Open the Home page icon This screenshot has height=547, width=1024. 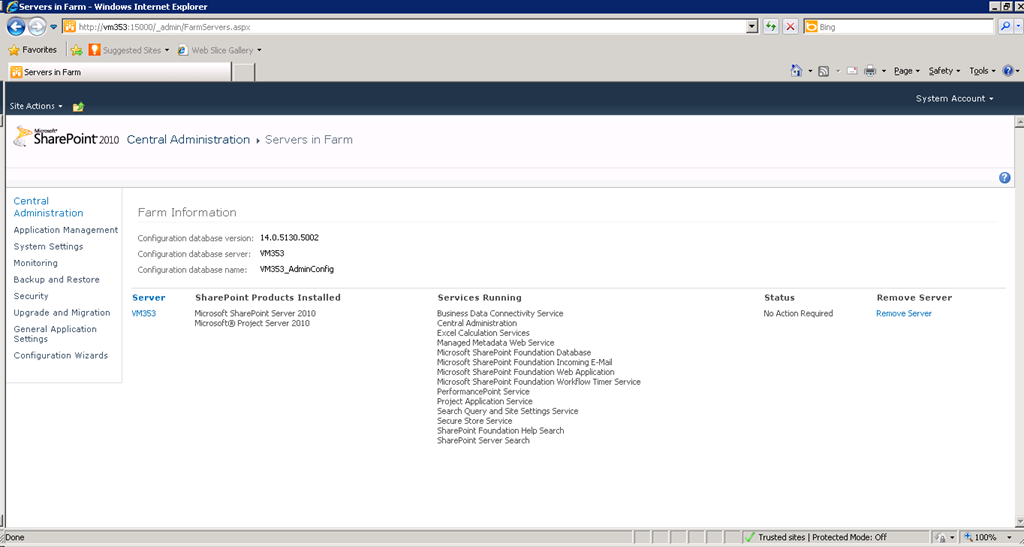point(796,71)
